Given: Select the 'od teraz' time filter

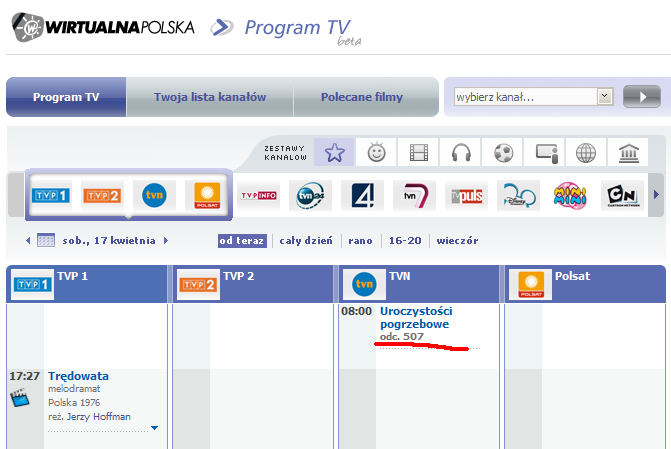Looking at the screenshot, I should click(242, 241).
